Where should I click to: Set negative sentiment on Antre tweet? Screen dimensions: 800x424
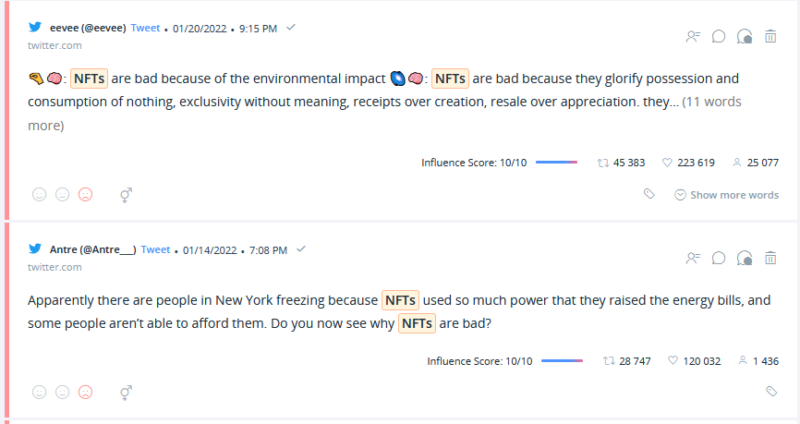pyautogui.click(x=85, y=392)
